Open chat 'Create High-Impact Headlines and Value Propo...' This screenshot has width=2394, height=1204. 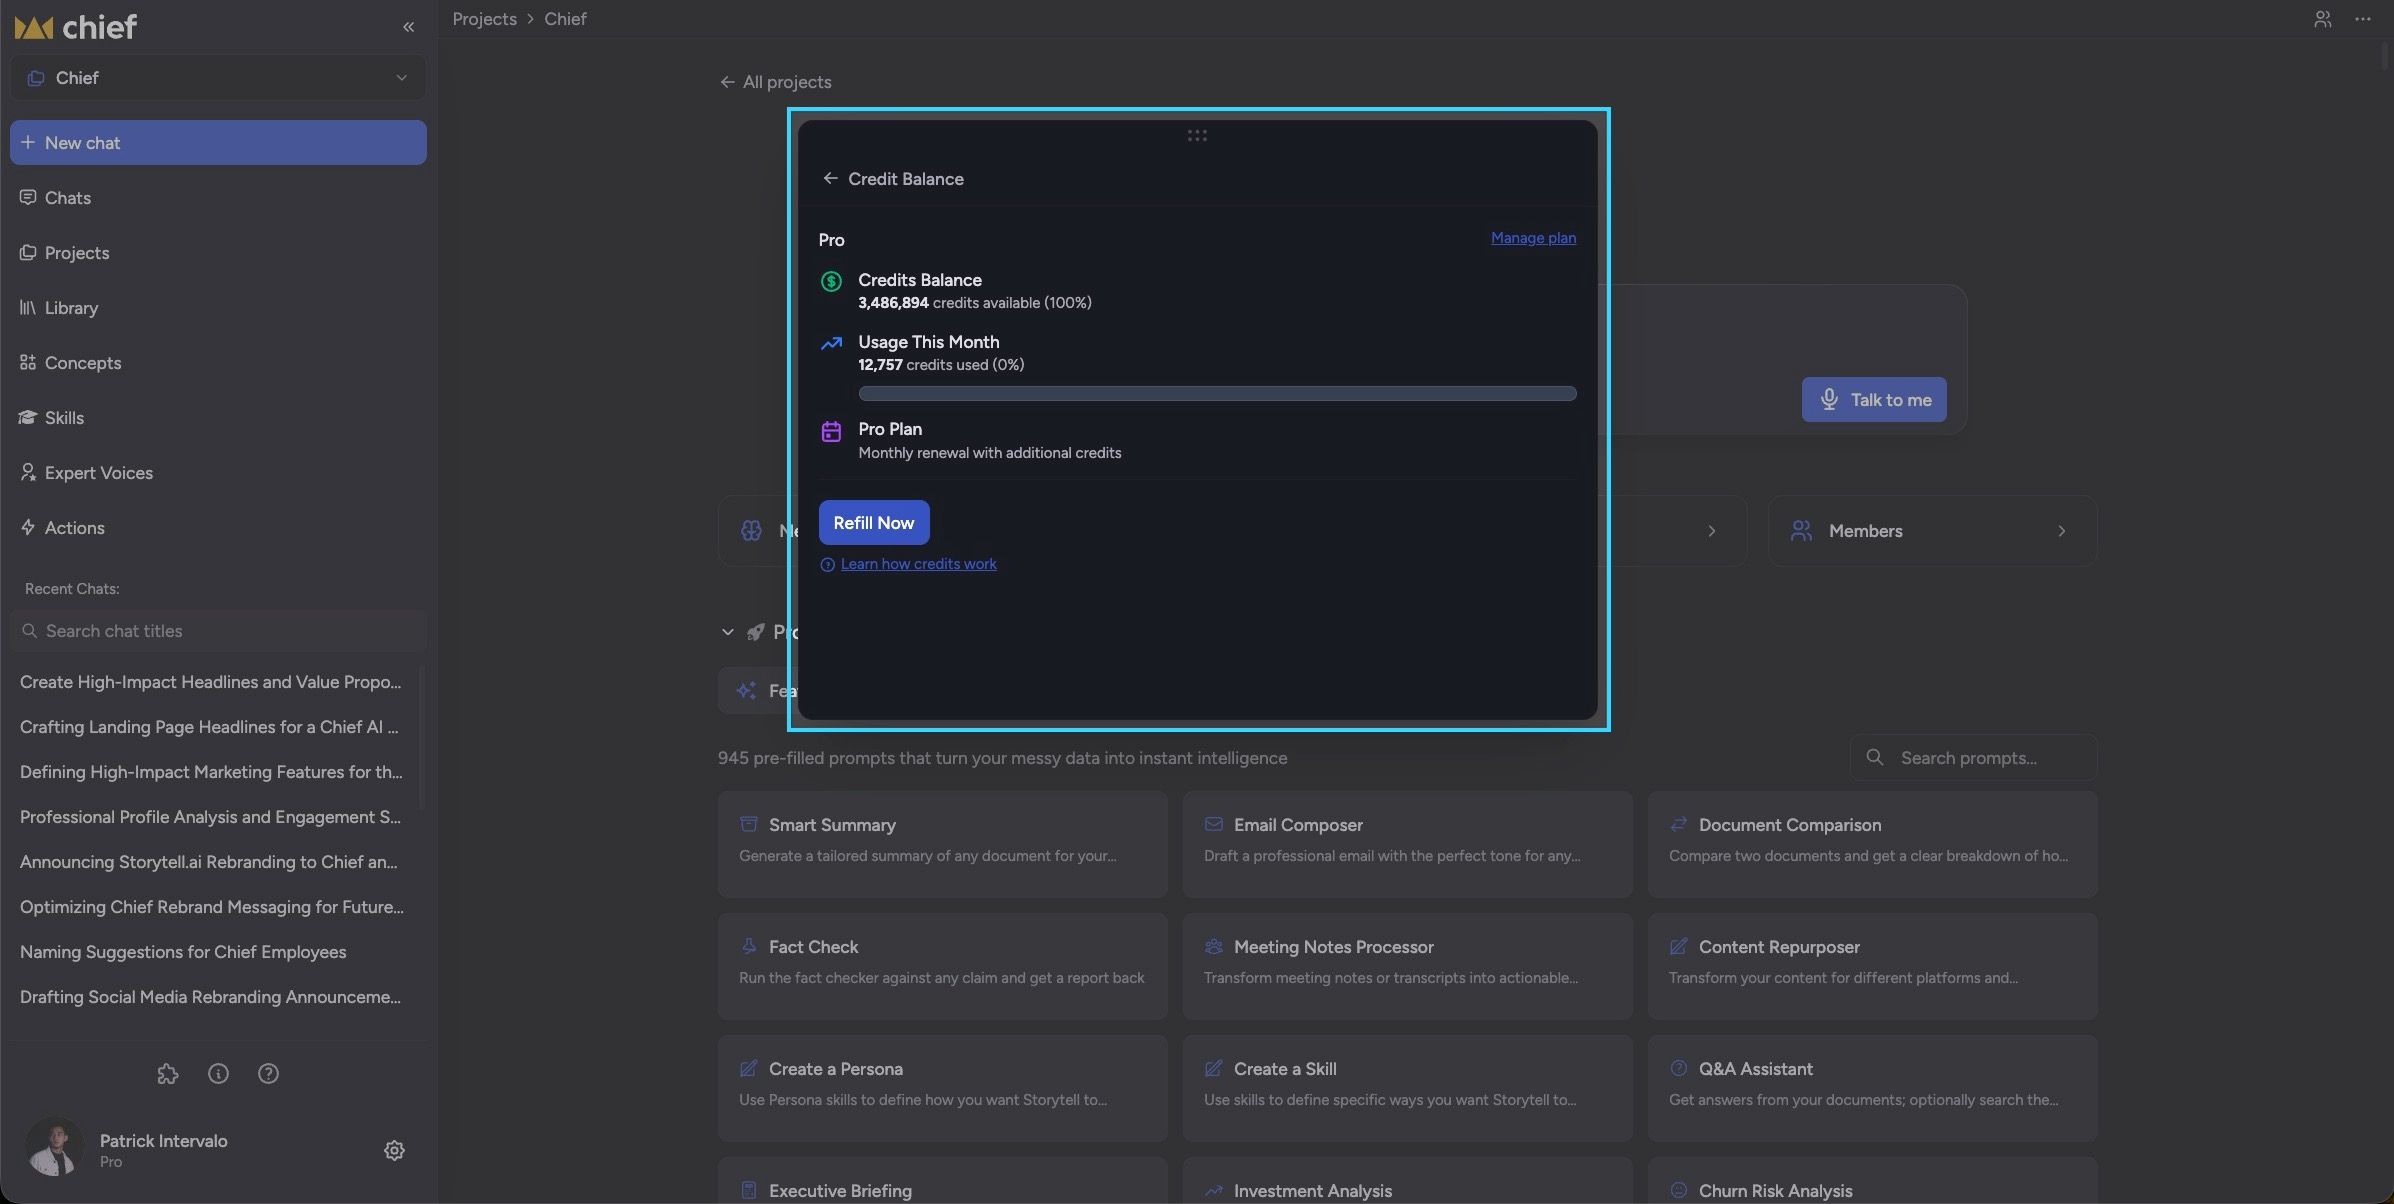210,682
